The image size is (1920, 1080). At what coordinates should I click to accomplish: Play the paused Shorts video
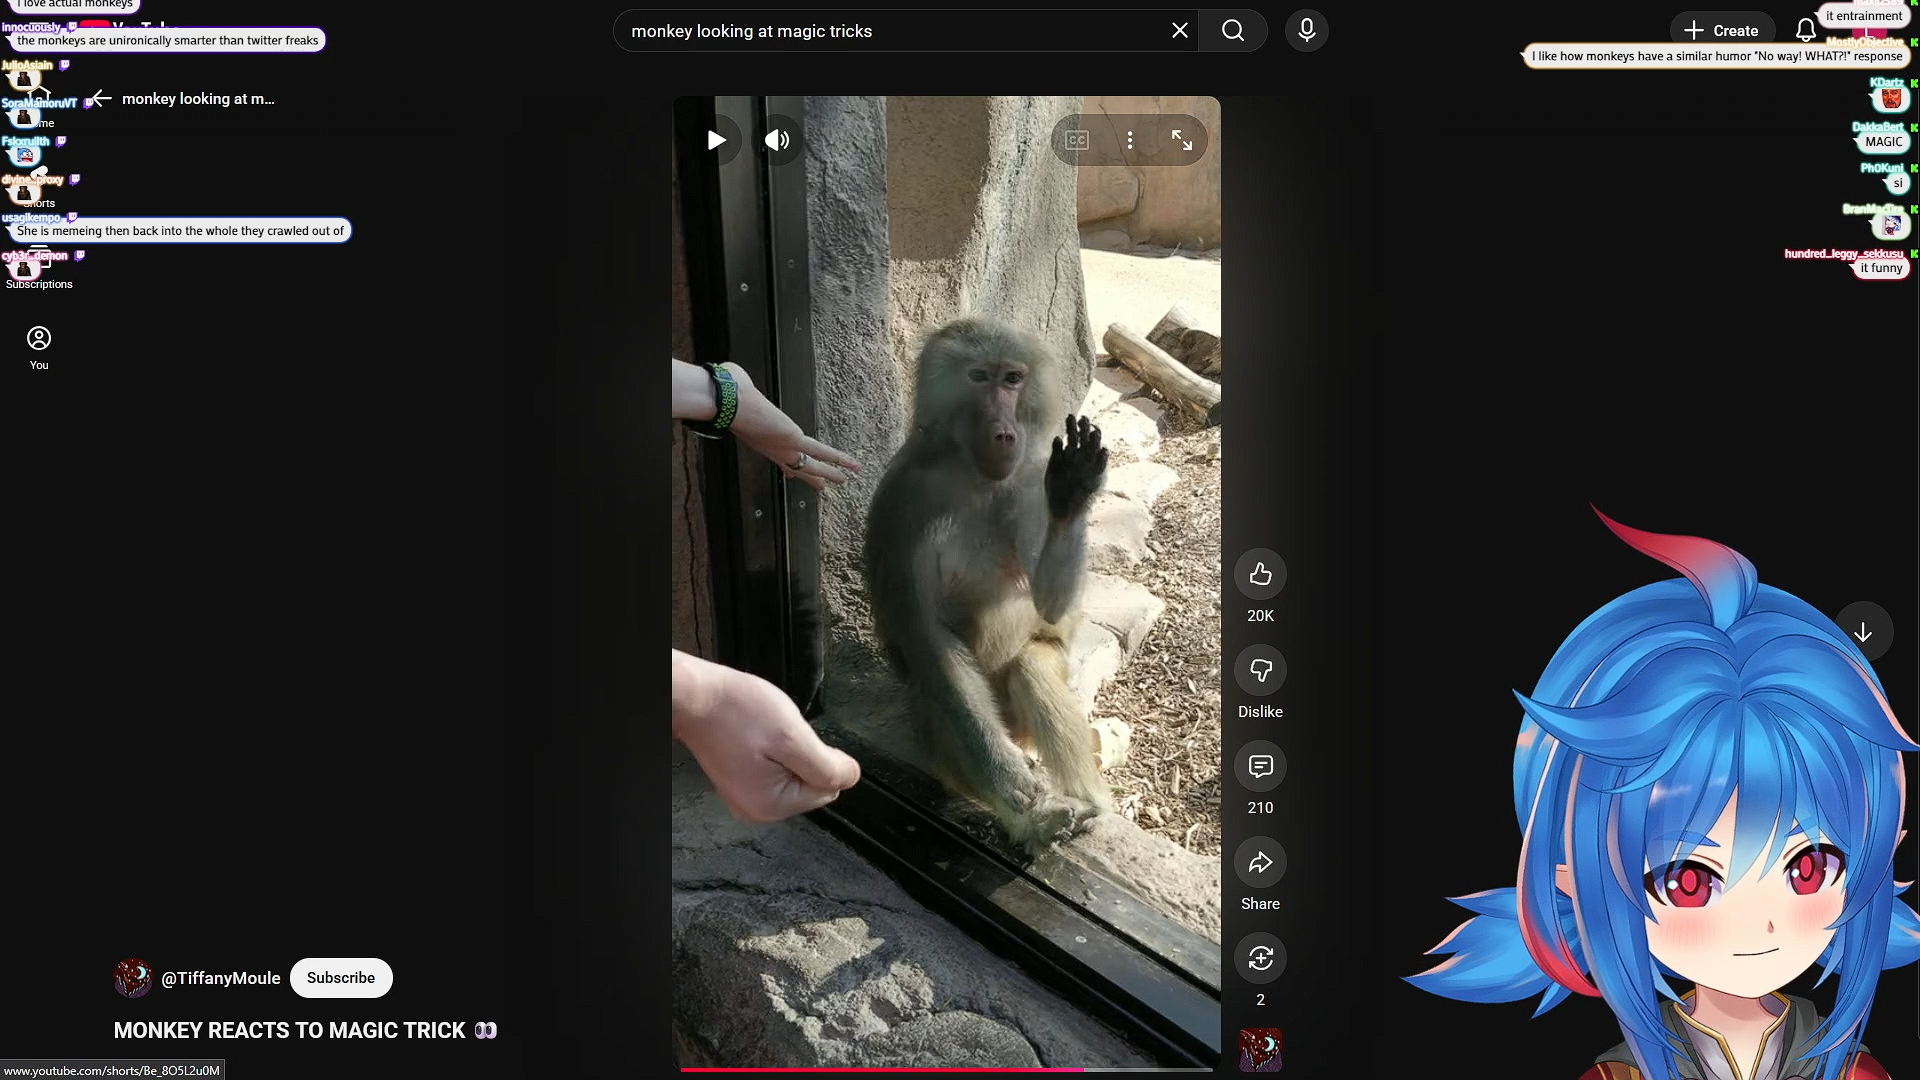coord(716,140)
